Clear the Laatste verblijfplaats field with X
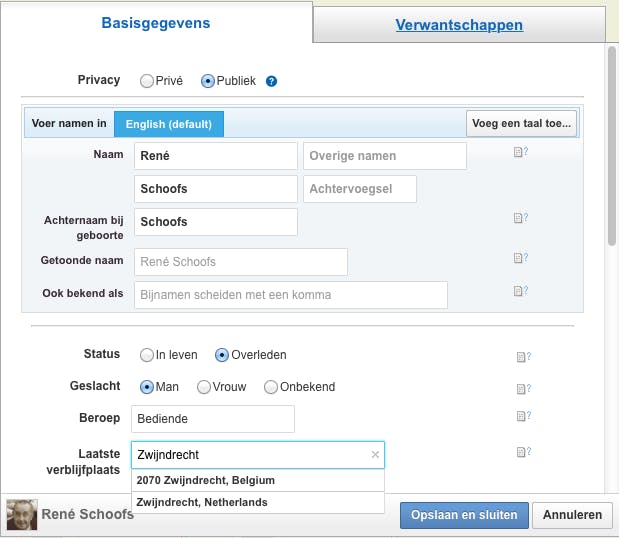Screen dimensions: 619x538 [x=375, y=455]
